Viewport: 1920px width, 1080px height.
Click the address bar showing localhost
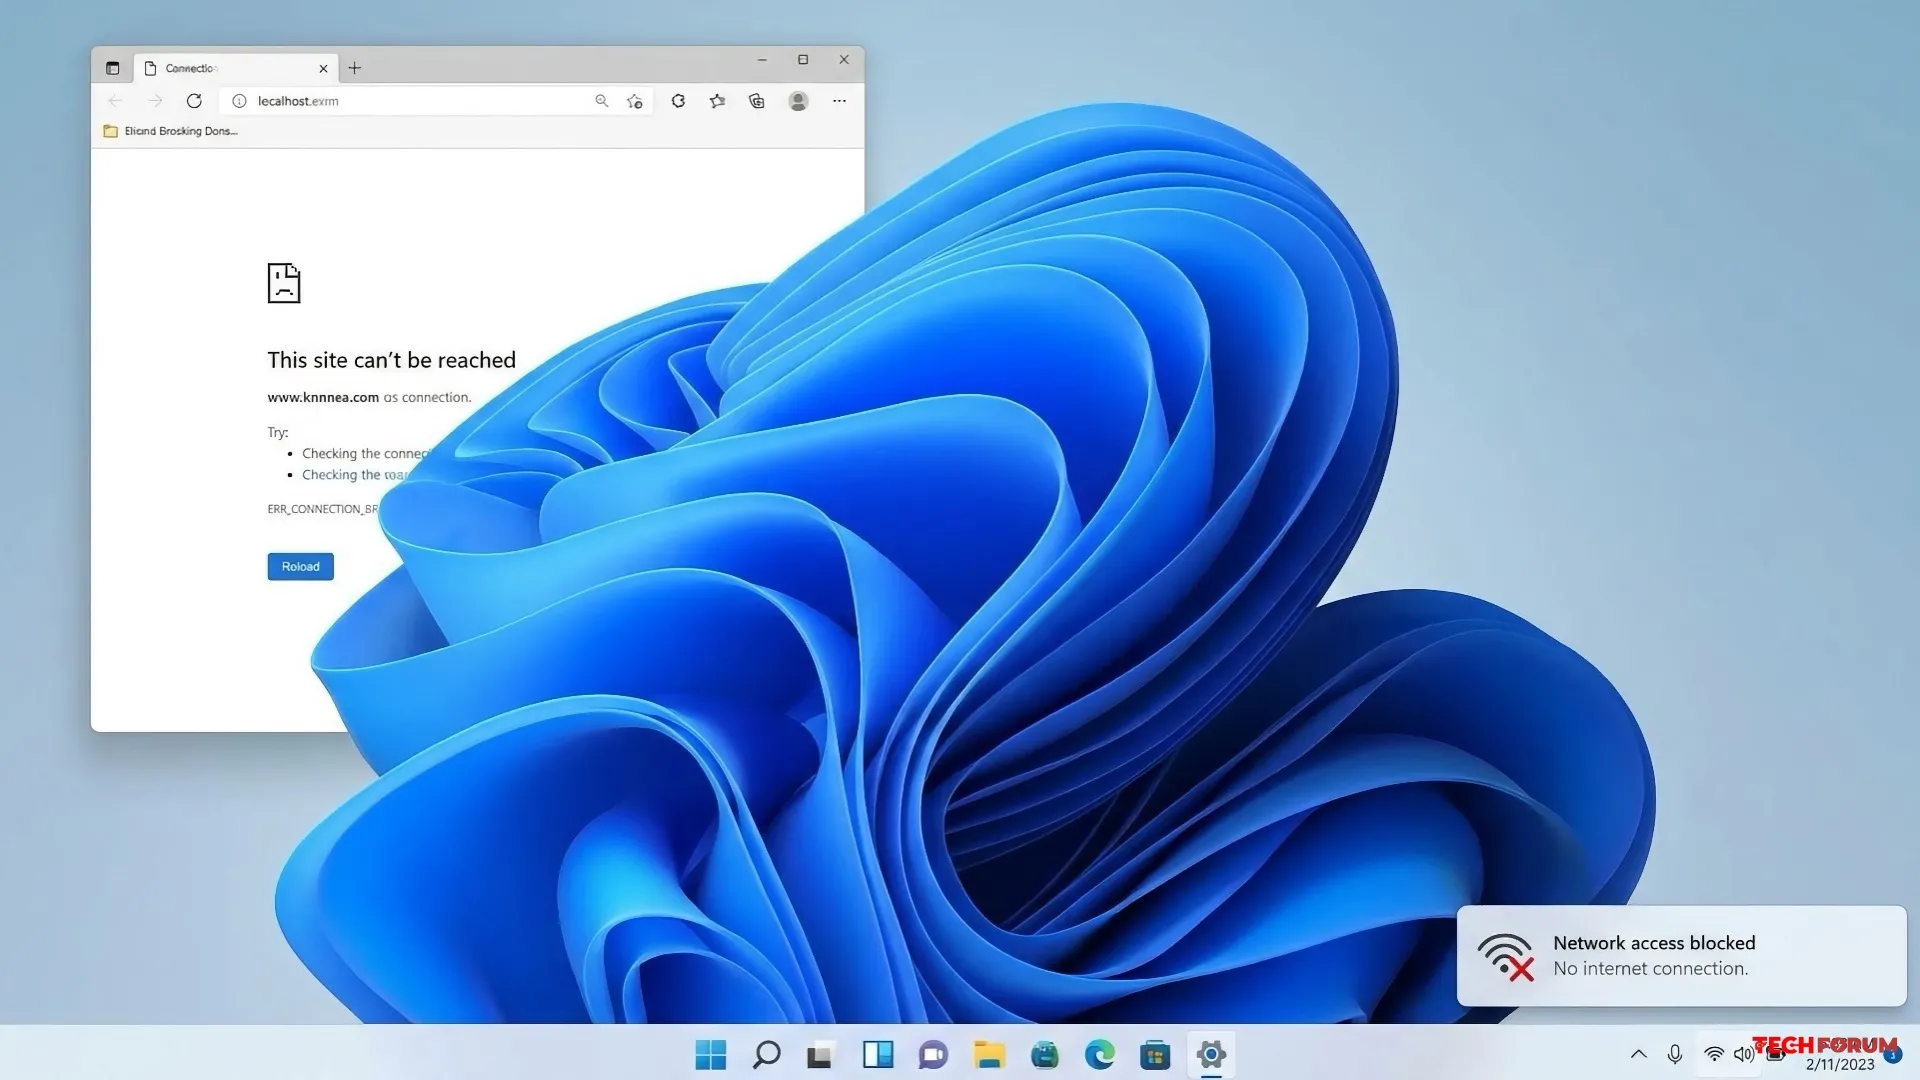(435, 101)
